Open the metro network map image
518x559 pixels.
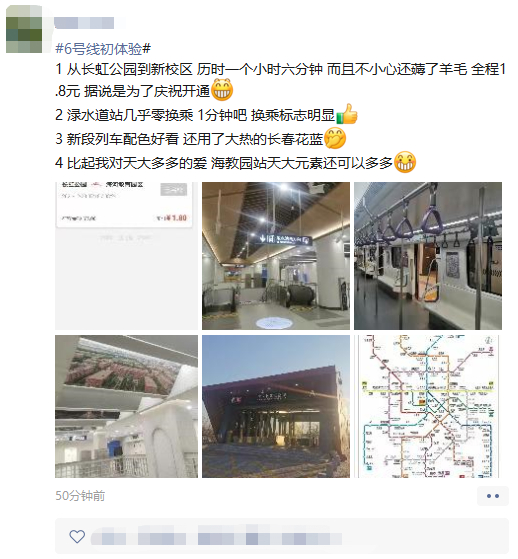(x=428, y=406)
